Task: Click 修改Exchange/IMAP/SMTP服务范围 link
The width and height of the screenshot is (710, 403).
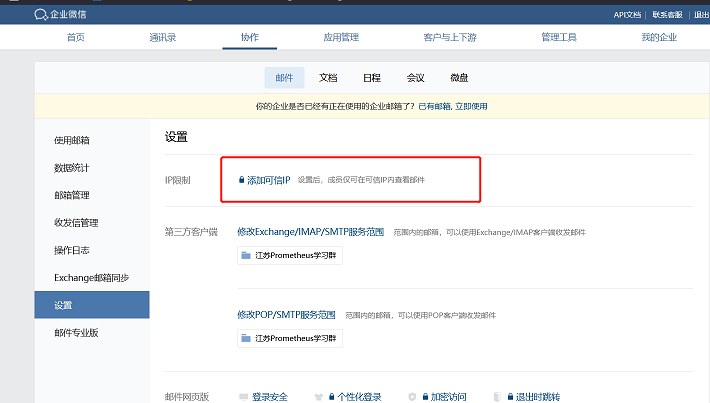Action: [310, 231]
